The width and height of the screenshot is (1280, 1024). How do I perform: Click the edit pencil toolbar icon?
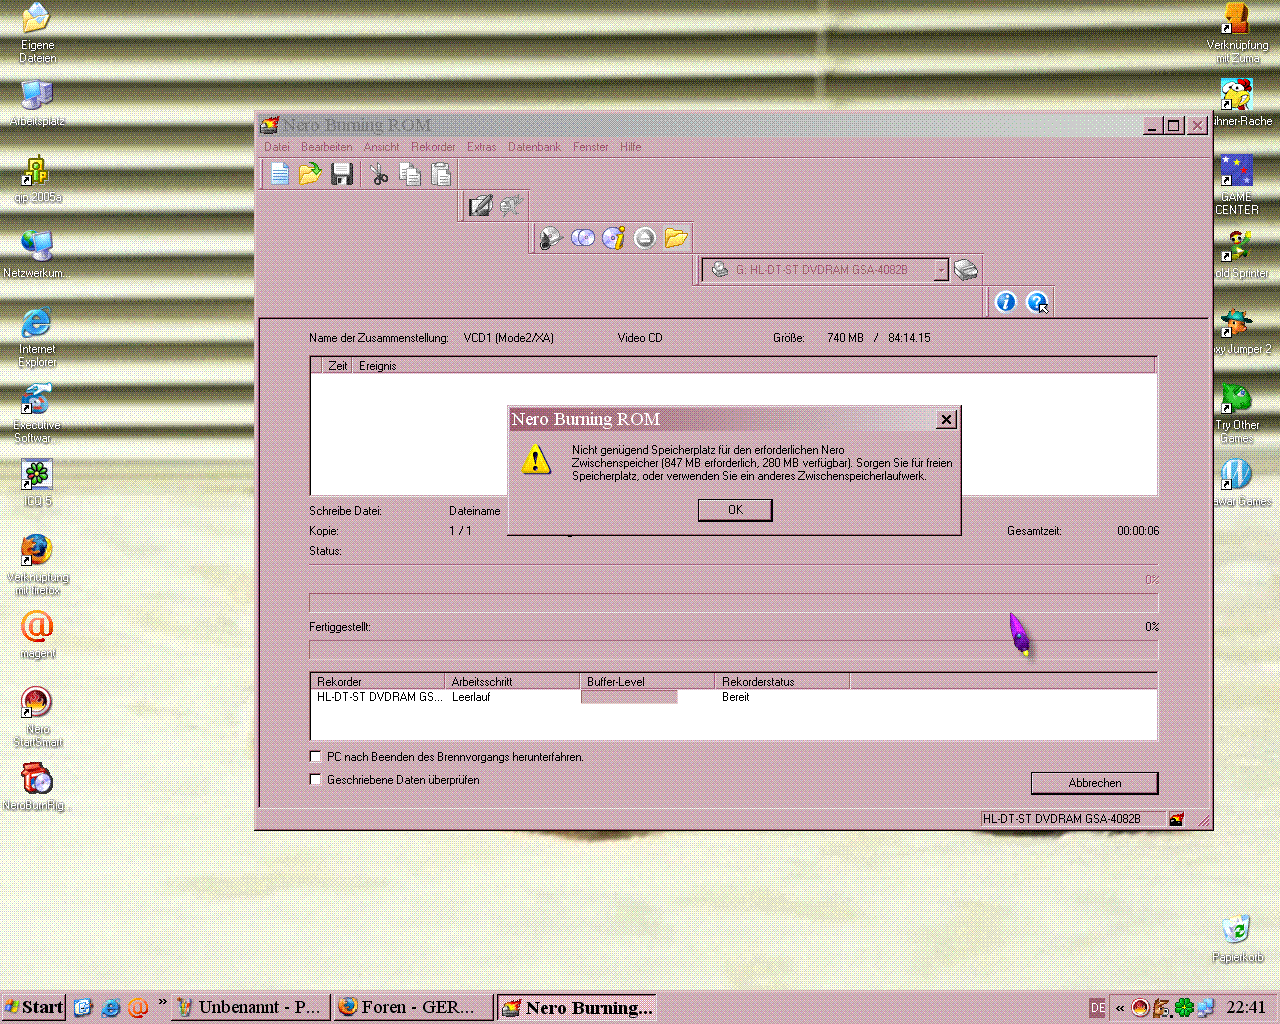coord(481,206)
